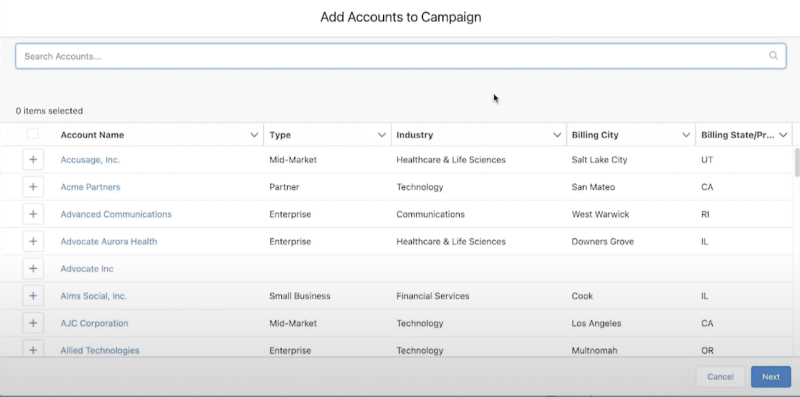
Task: Add Advanced Communications via plus icon
Action: pos(33,214)
